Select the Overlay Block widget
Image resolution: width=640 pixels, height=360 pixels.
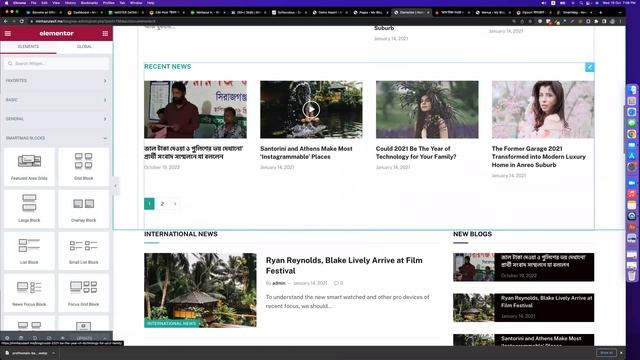click(84, 209)
